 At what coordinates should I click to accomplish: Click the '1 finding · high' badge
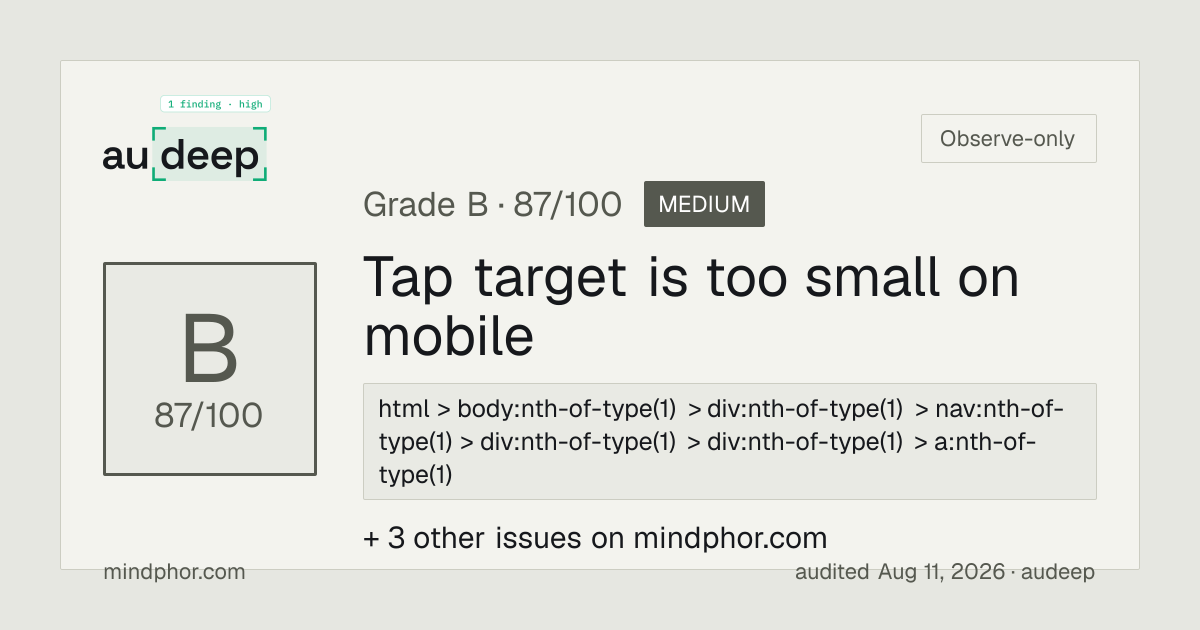click(215, 104)
